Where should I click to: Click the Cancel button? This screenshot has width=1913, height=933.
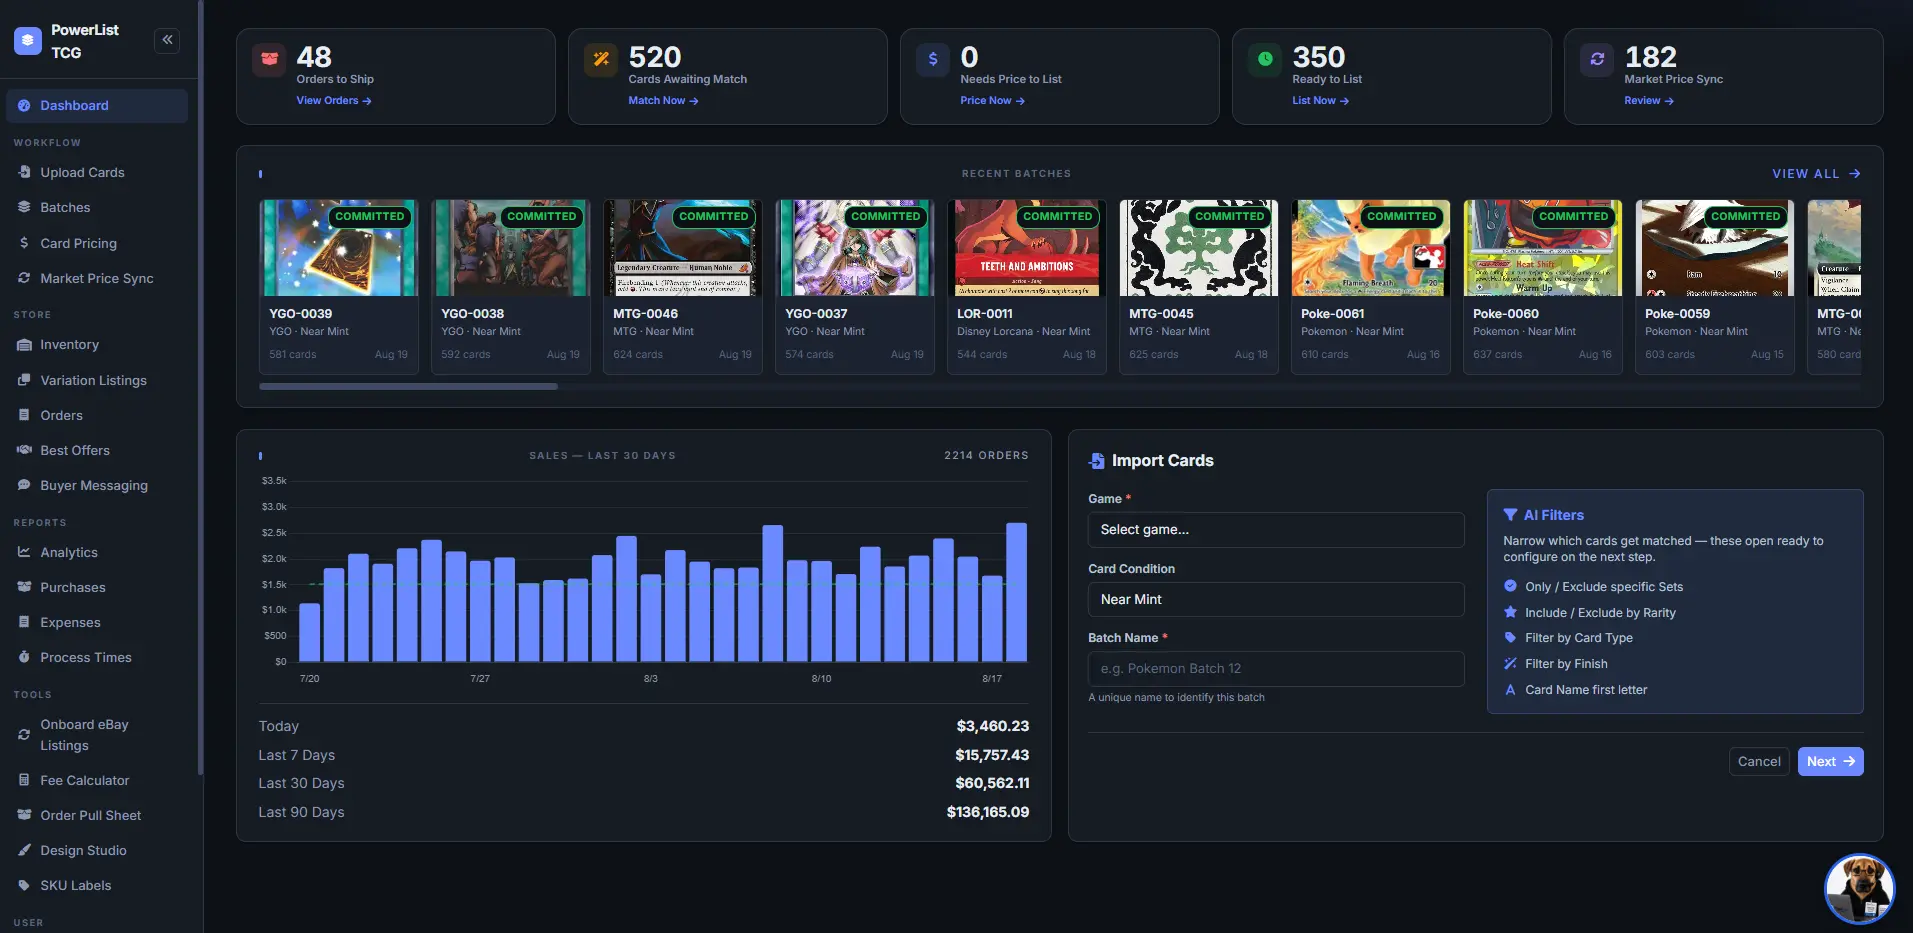pyautogui.click(x=1759, y=762)
